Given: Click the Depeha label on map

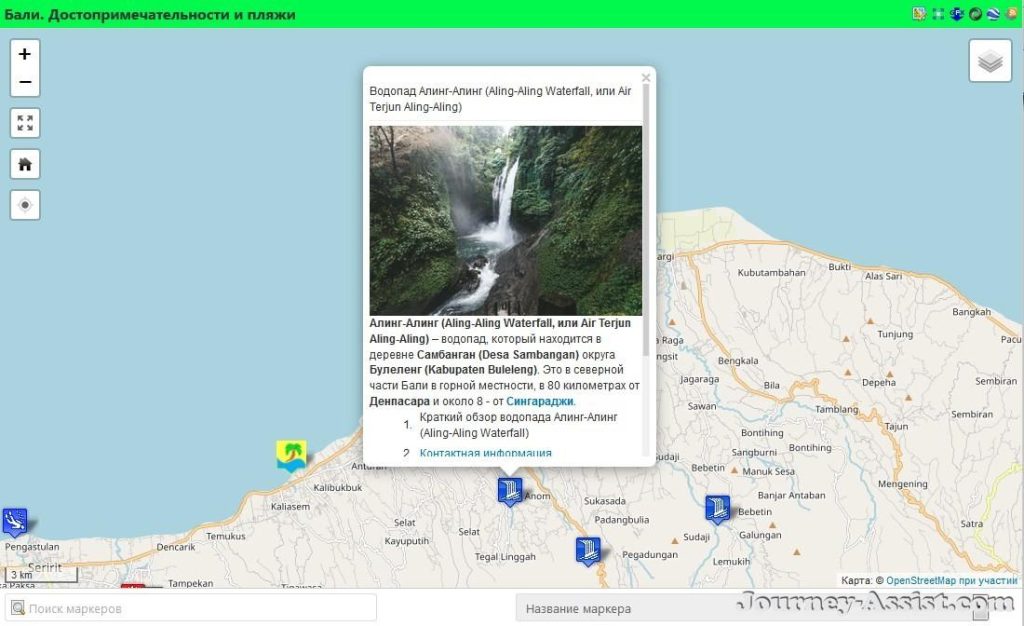Looking at the screenshot, I should 879,383.
